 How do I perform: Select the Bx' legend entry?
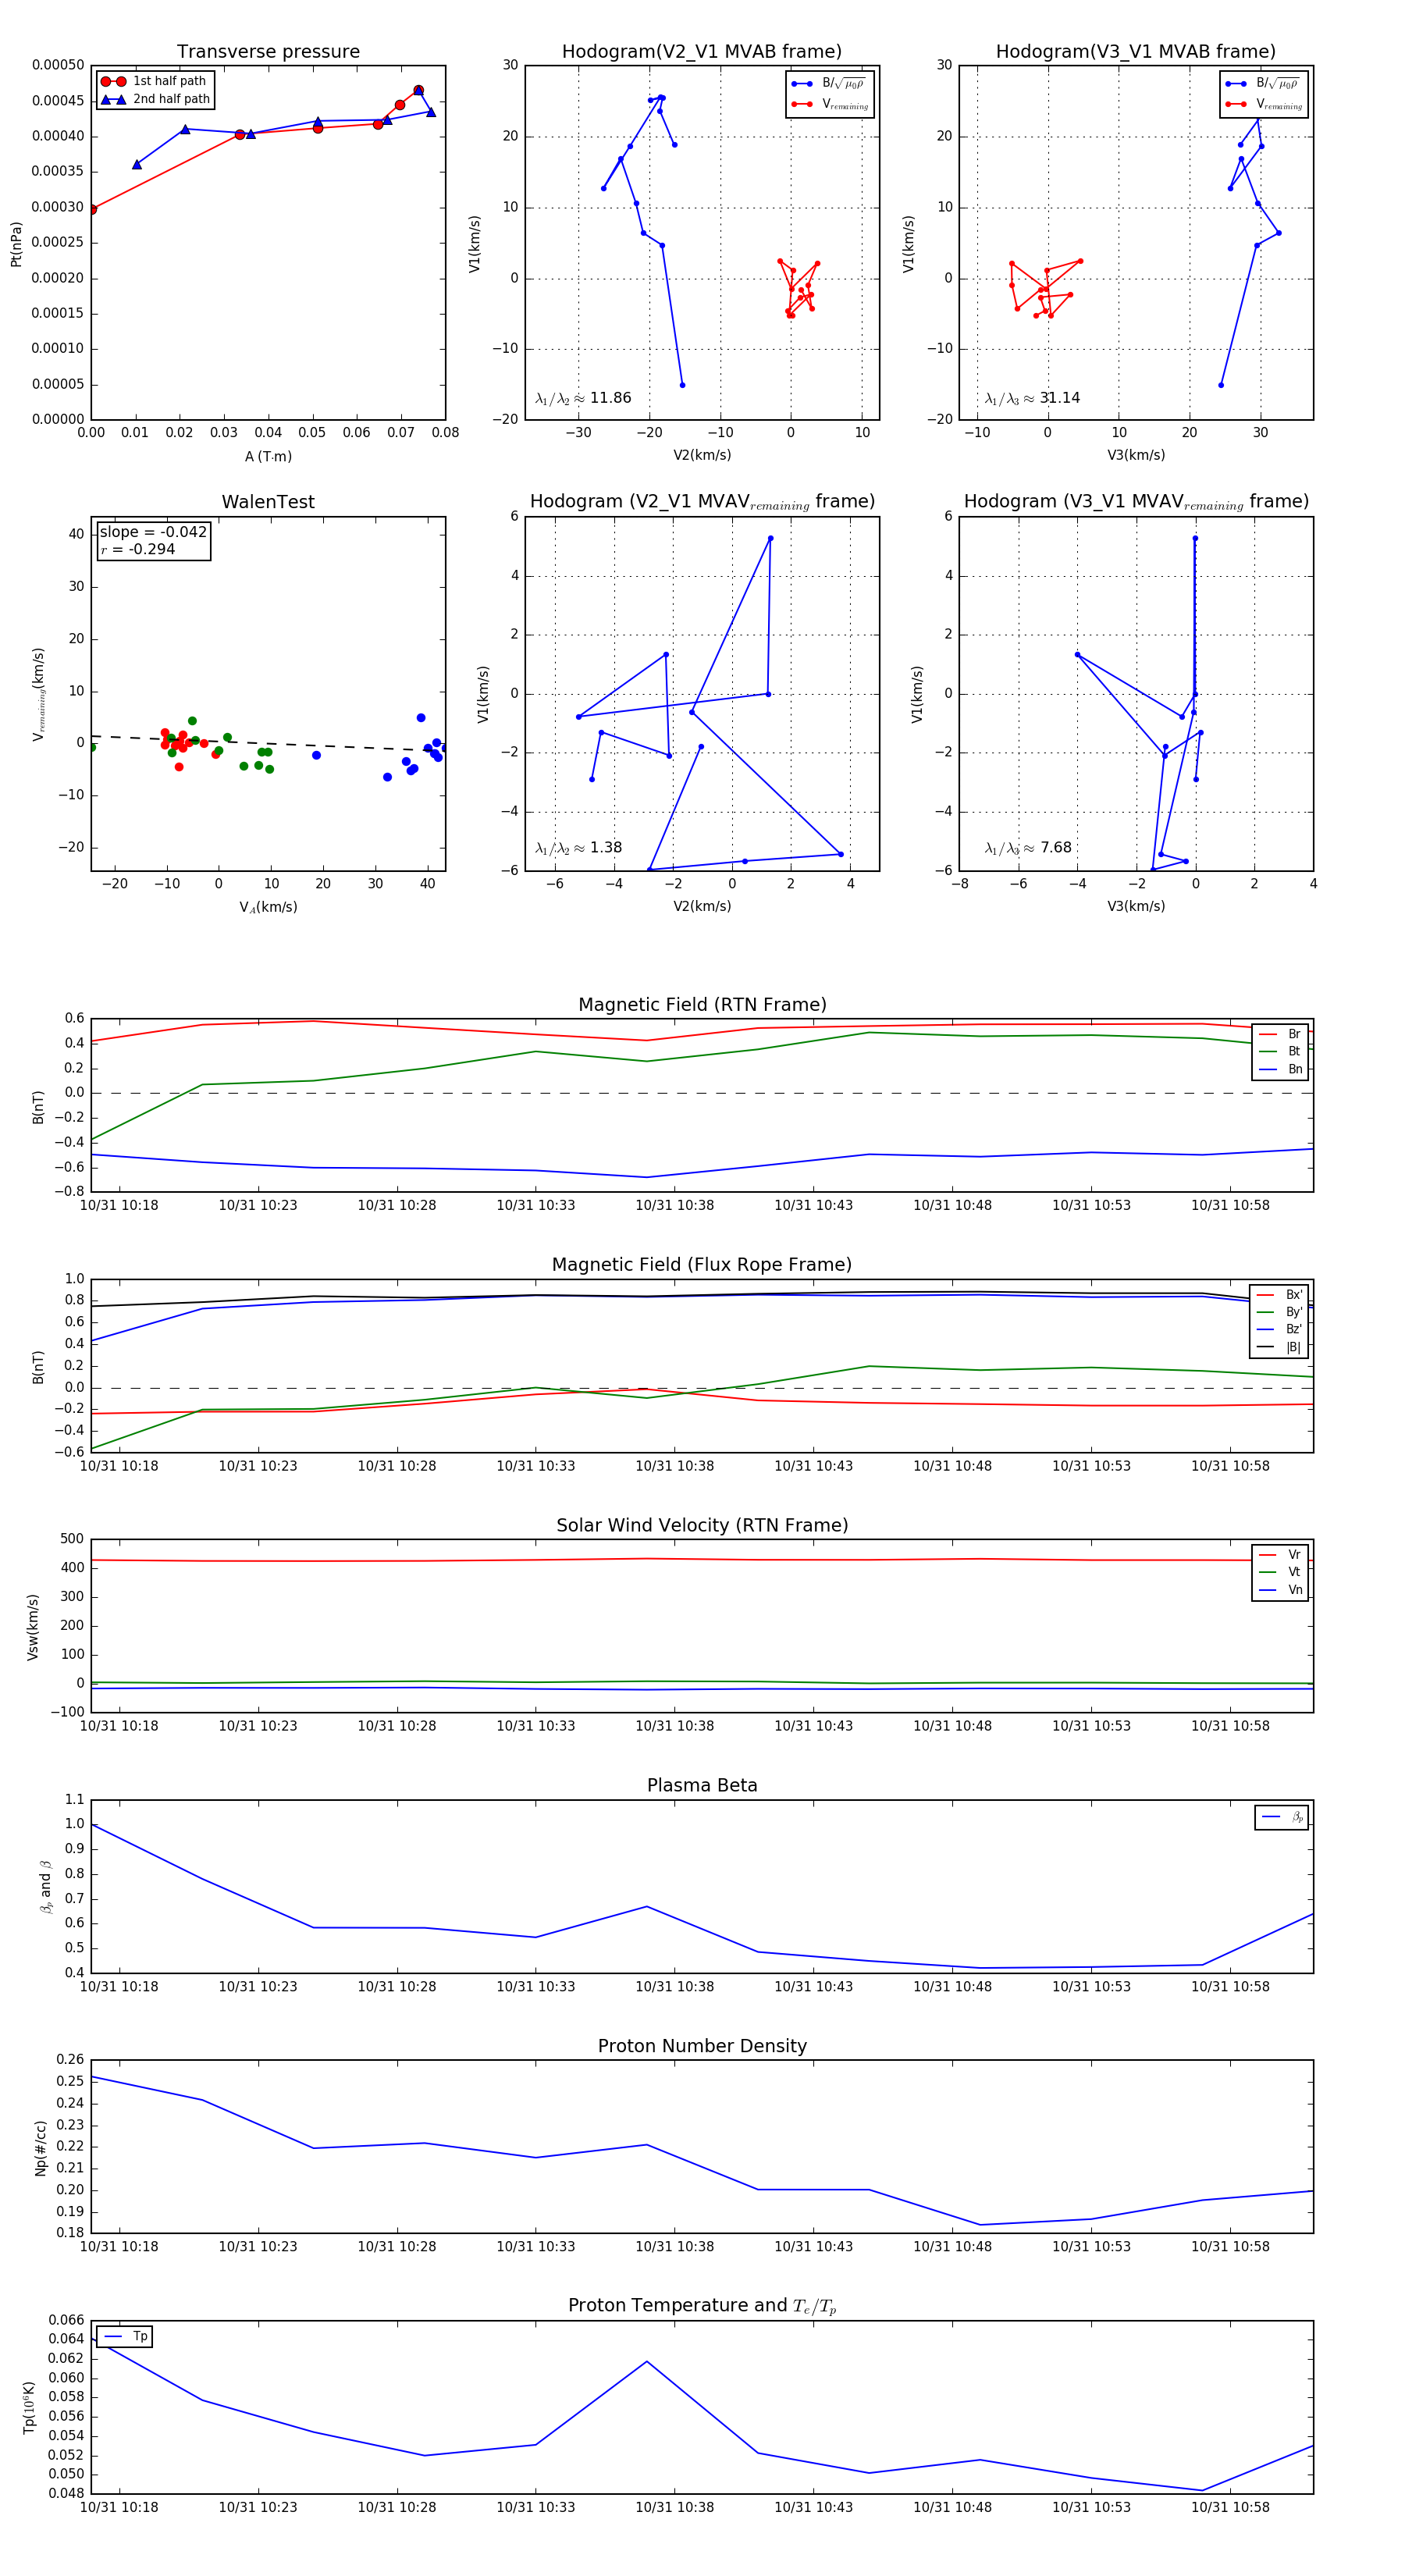point(1279,1295)
